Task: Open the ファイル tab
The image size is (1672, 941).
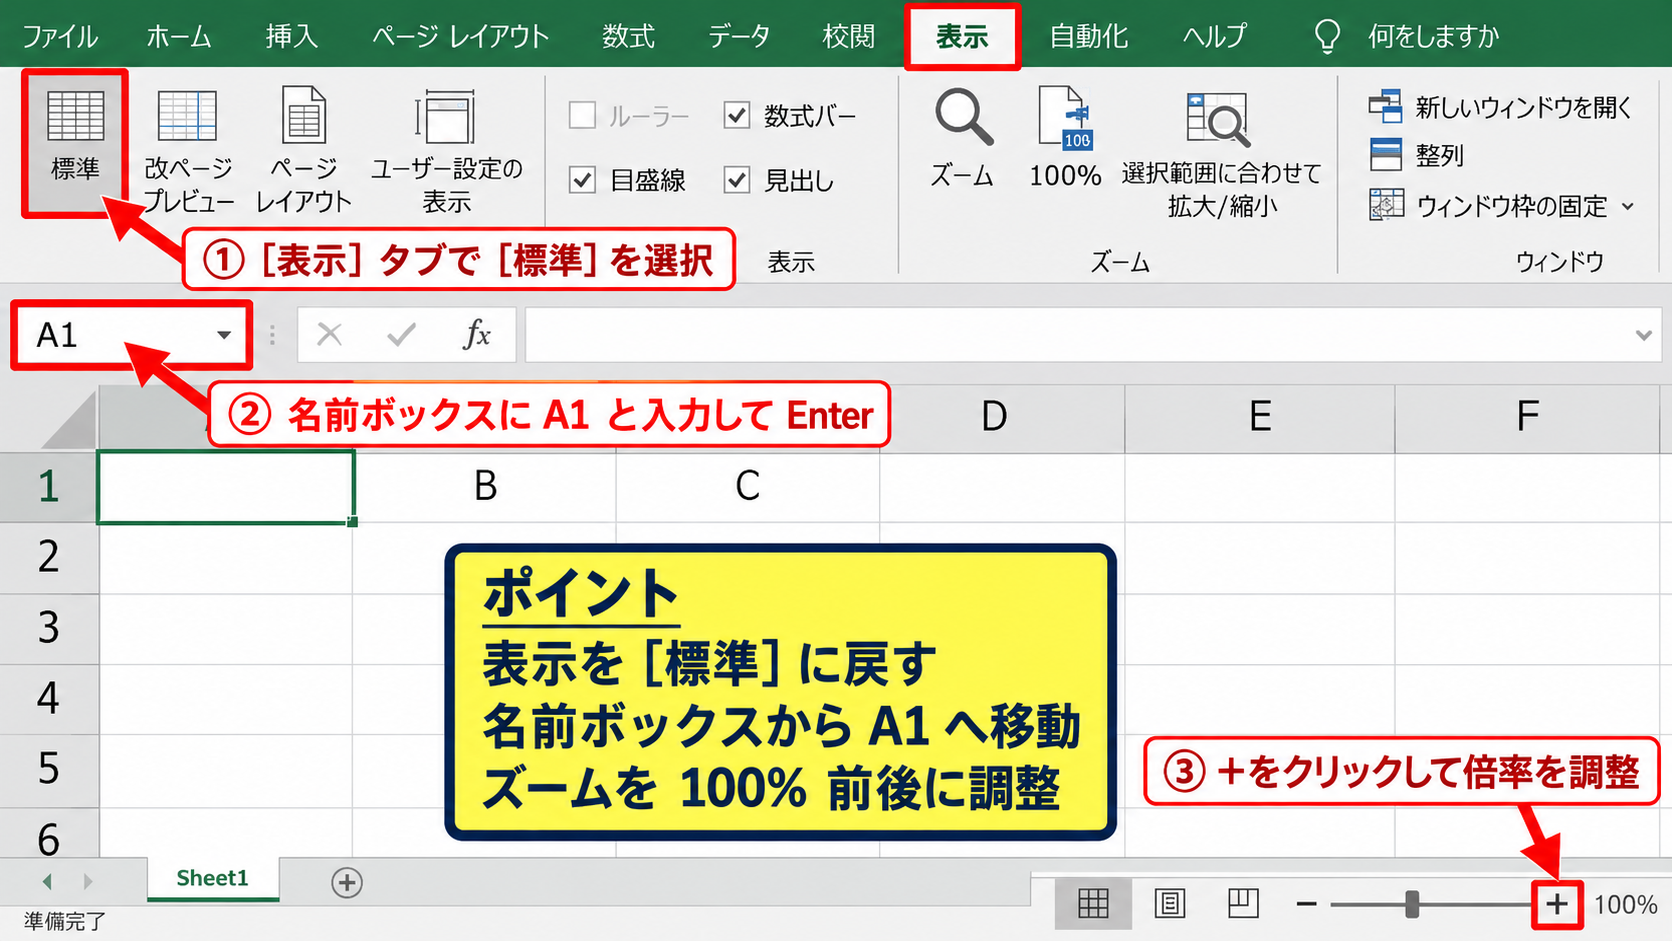Action: click(x=60, y=36)
